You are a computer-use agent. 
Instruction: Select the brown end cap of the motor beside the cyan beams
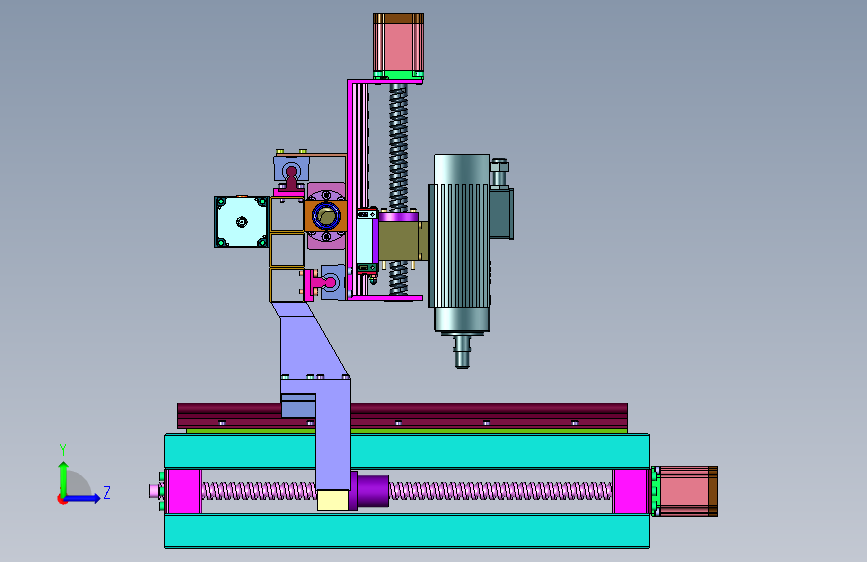click(713, 491)
